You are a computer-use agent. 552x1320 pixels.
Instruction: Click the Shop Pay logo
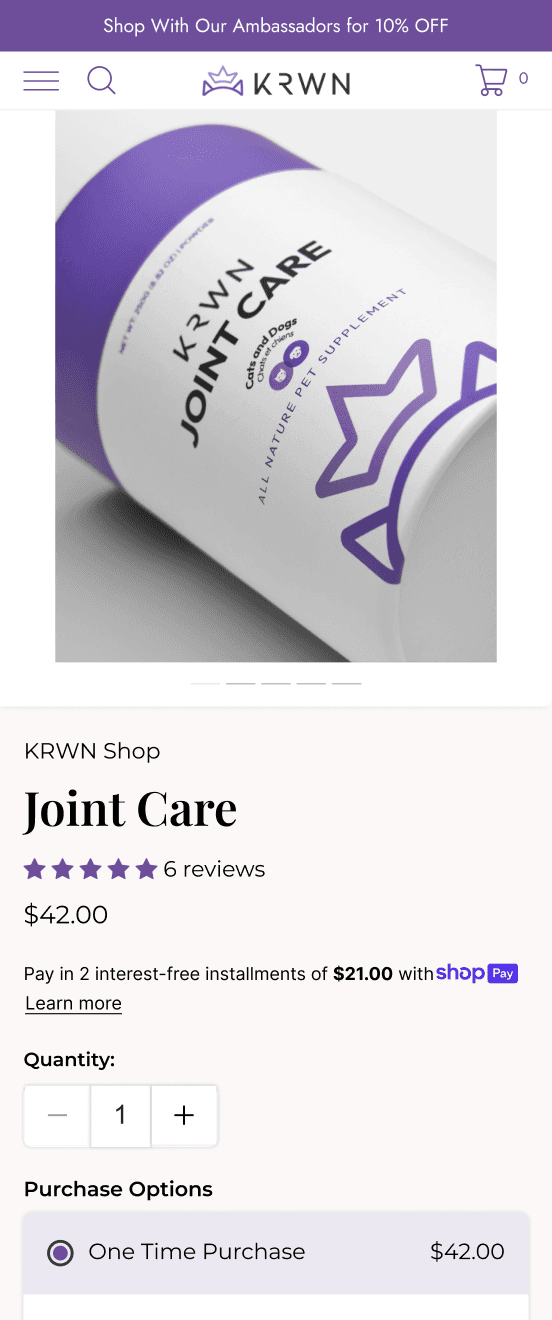pos(477,973)
